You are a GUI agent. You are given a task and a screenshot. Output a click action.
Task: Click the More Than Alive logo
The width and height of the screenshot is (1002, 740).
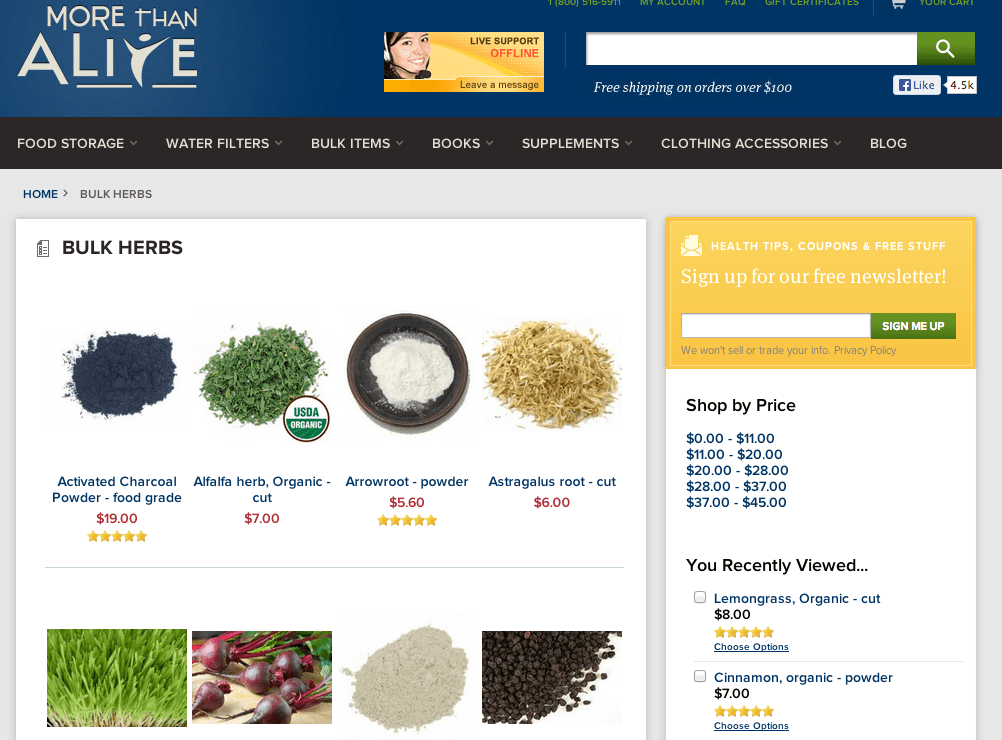(107, 47)
